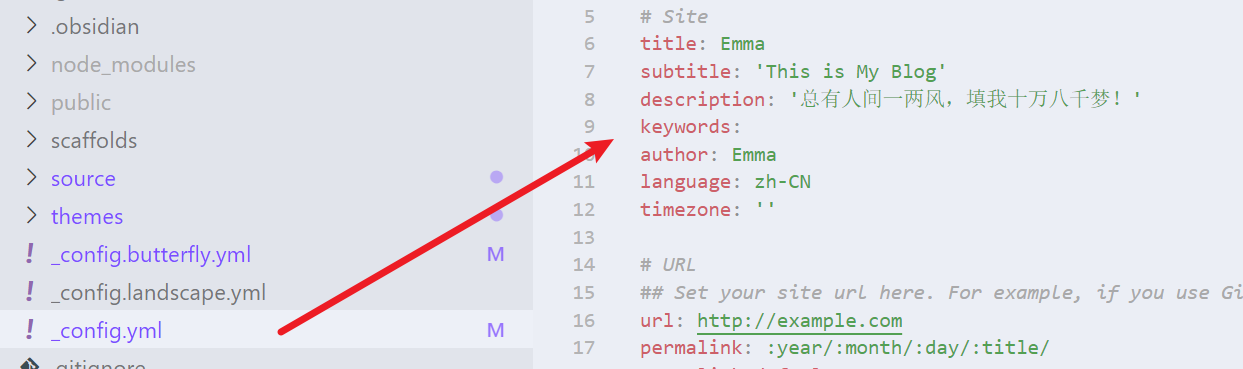Expand the source folder chevron
The height and width of the screenshot is (369, 1243).
(x=31, y=178)
